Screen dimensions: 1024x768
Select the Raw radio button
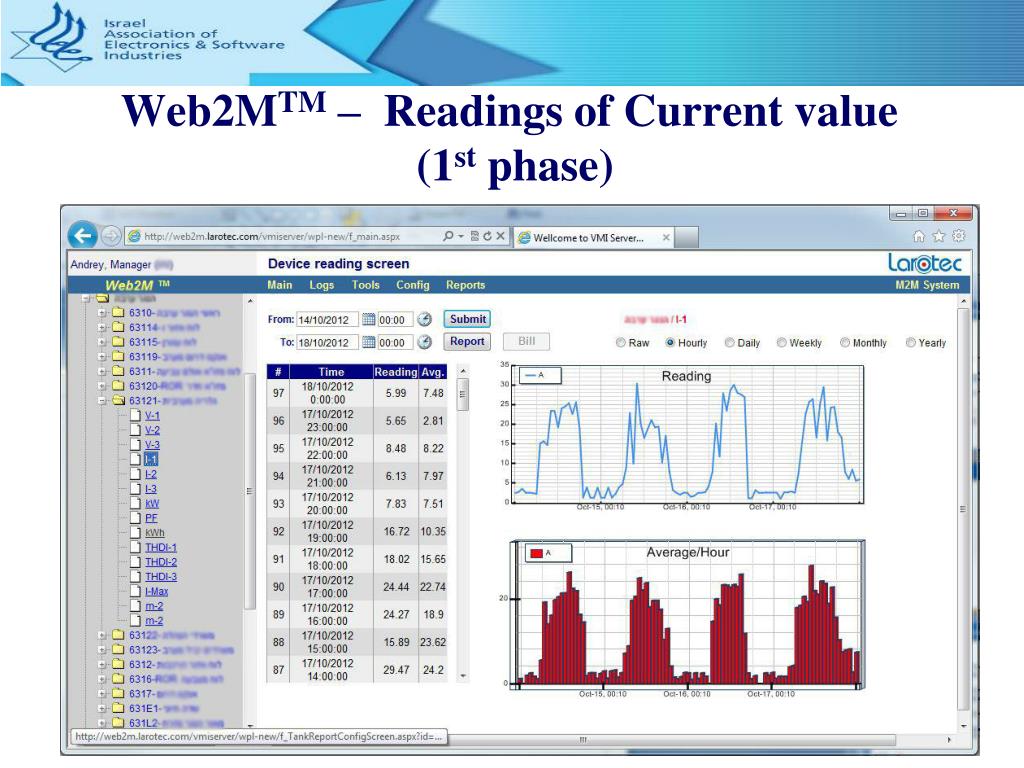pos(621,342)
